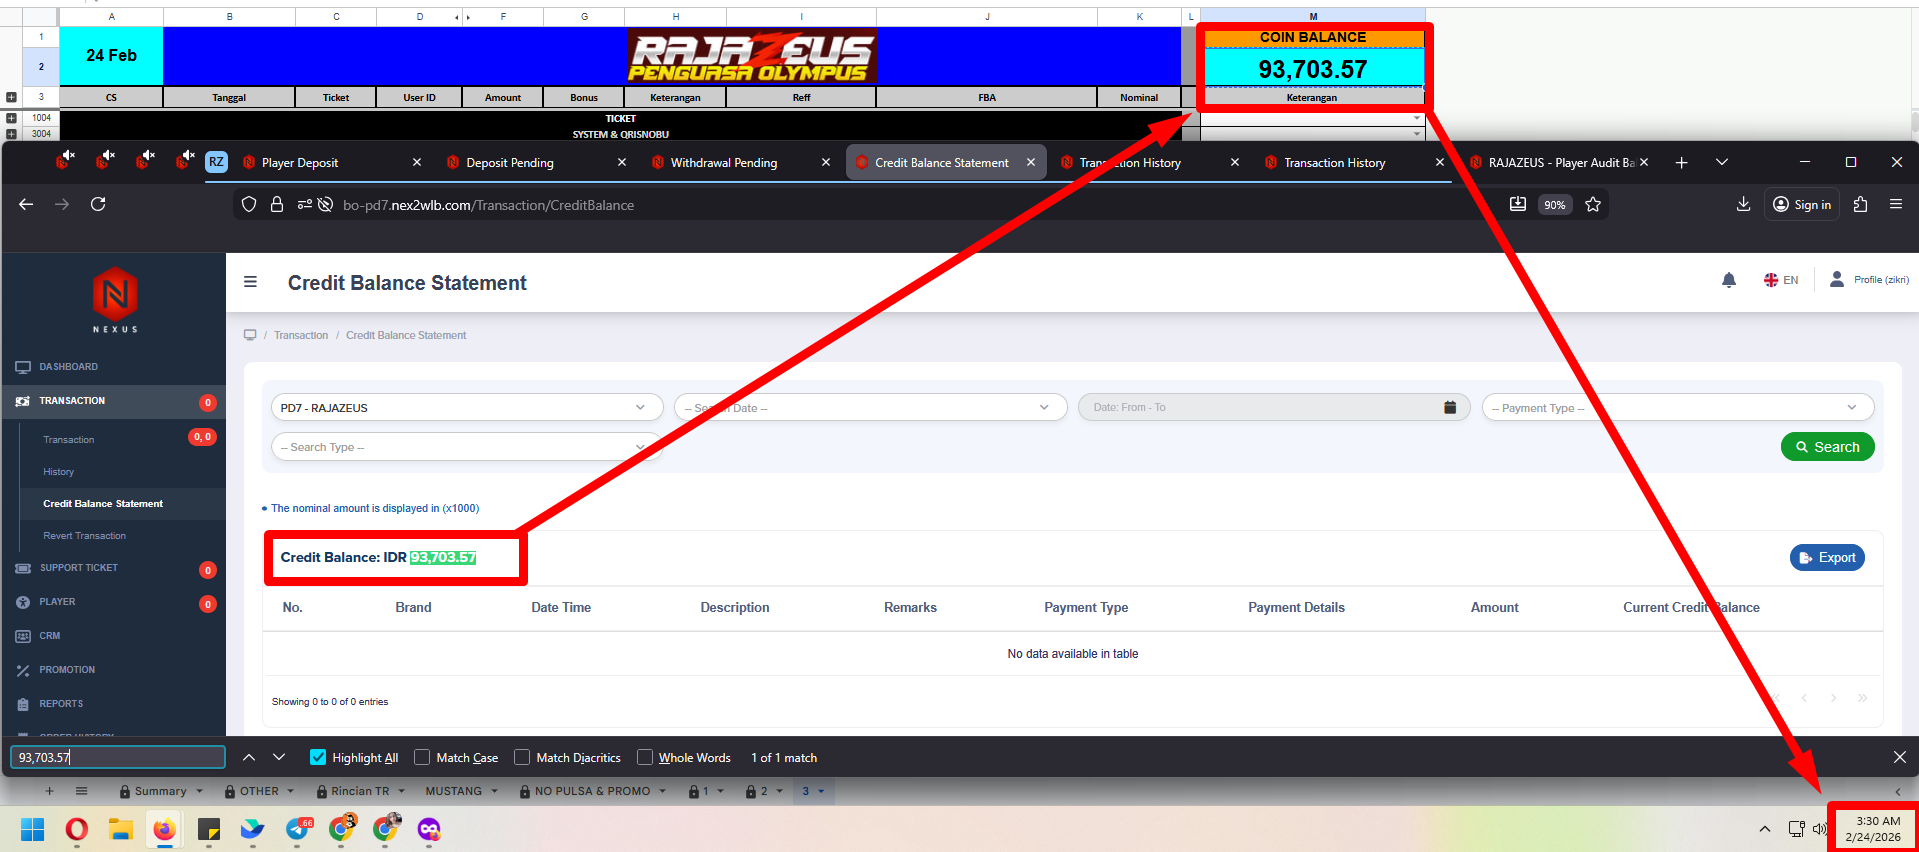
Task: Open Revert Transaction submenu item
Action: point(85,536)
